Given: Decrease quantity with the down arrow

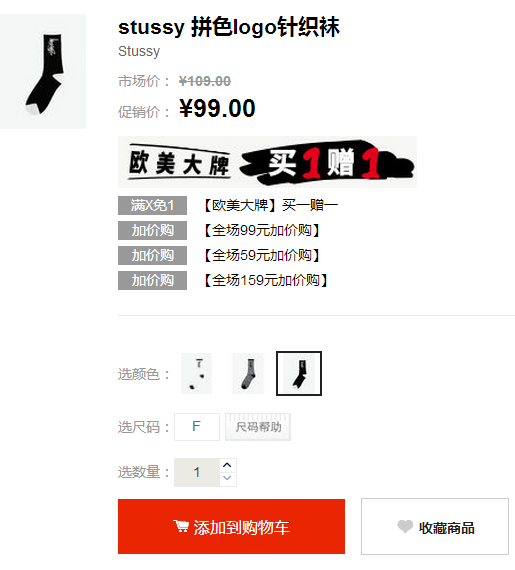Looking at the screenshot, I should pyautogui.click(x=228, y=478).
